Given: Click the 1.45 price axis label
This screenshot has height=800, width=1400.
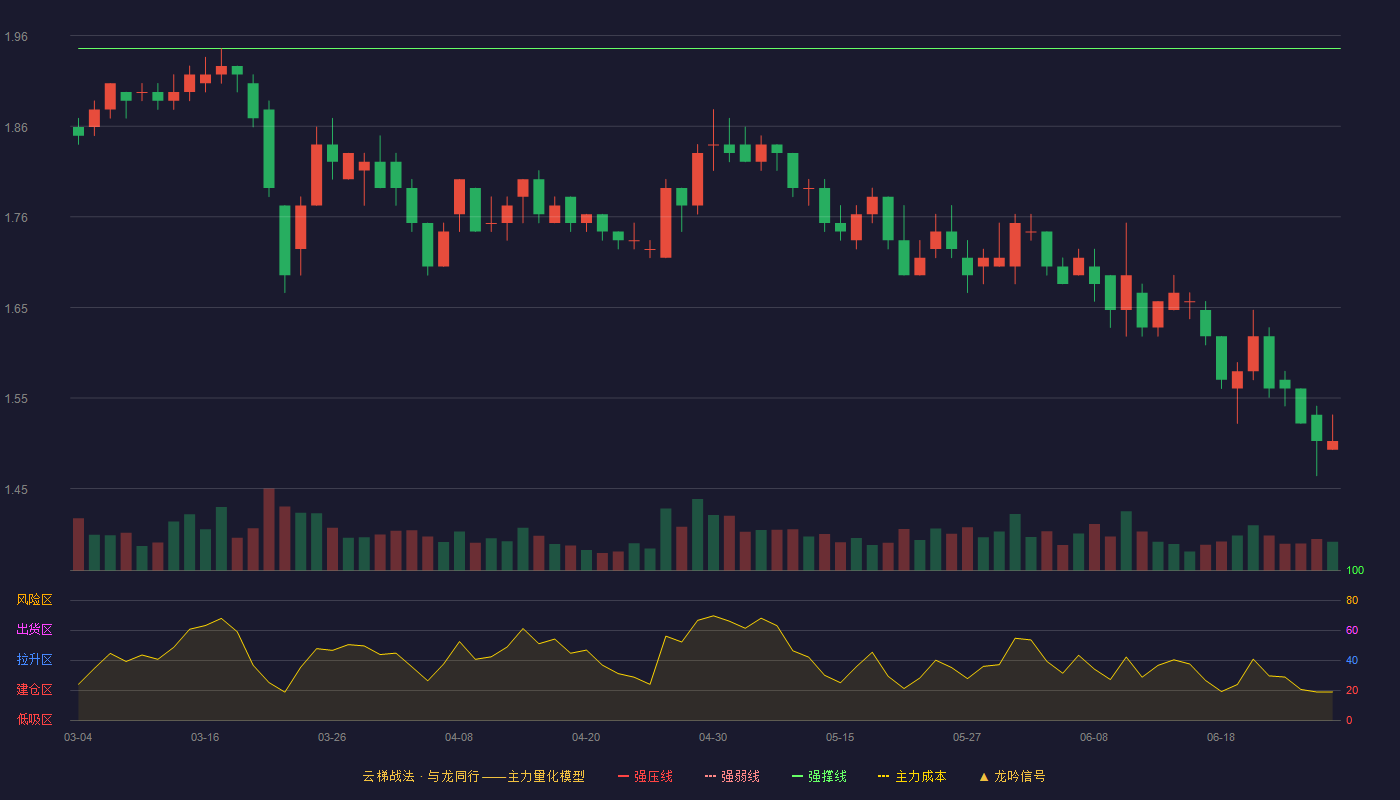Looking at the screenshot, I should [x=16, y=490].
